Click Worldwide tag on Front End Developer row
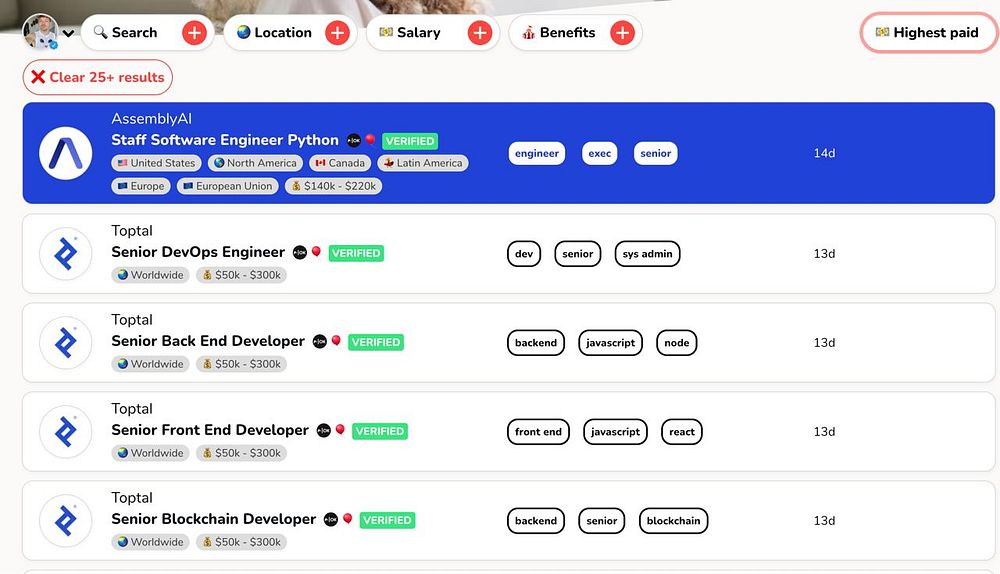This screenshot has width=1000, height=574. (x=151, y=453)
